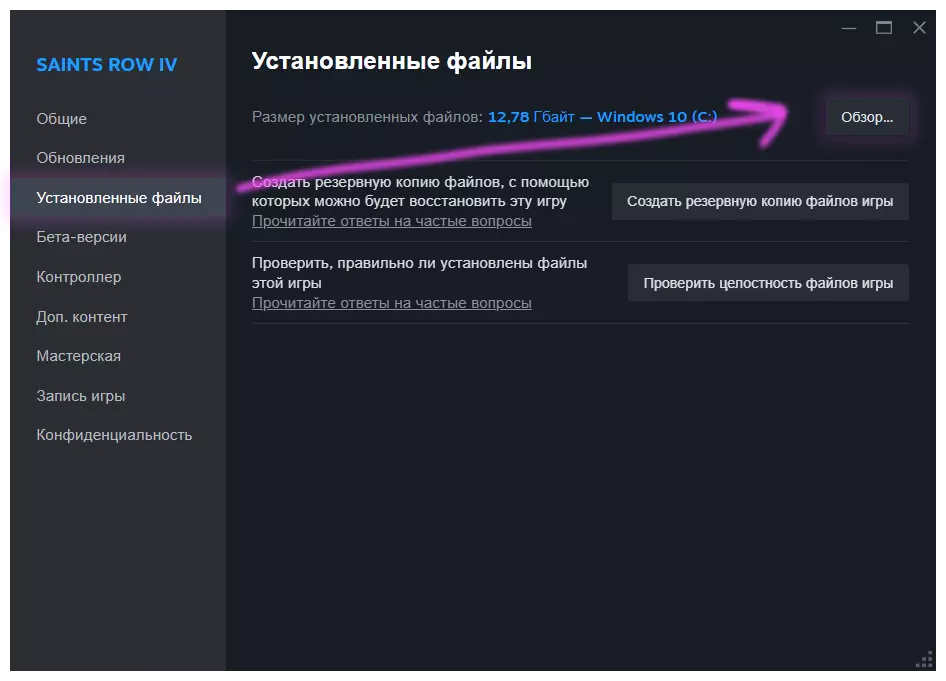Viewport: 946px width, 681px height.
Task: Go to the Мастерская section
Action: point(78,356)
